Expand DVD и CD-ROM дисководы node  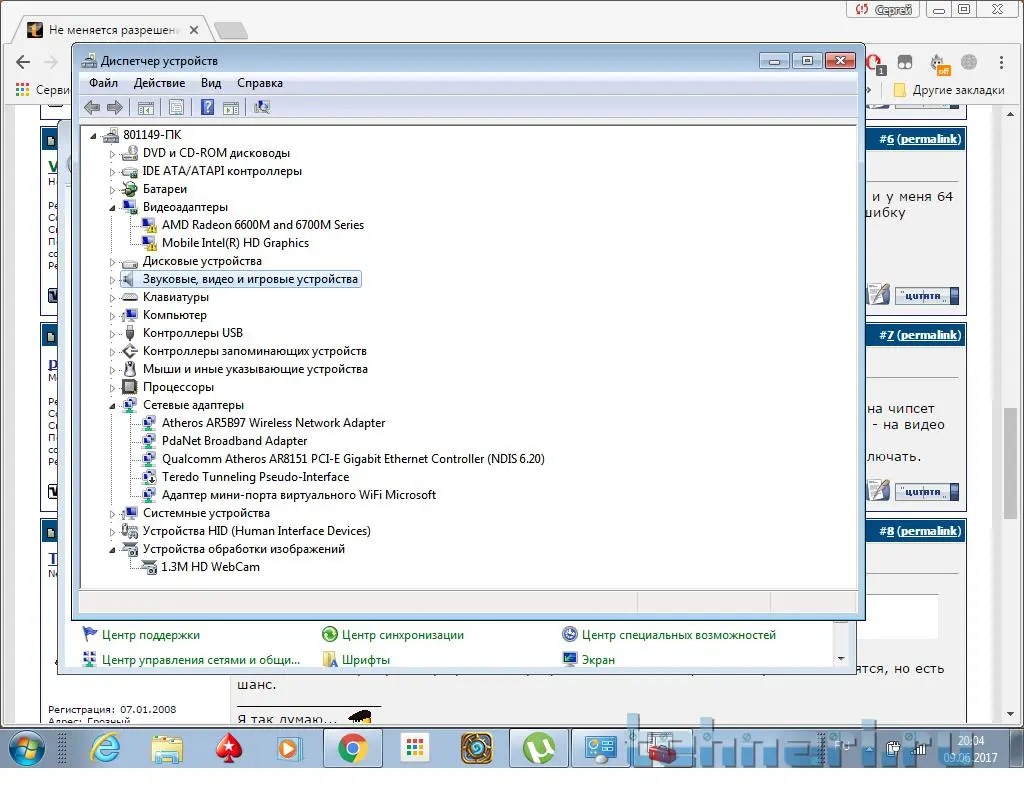[112, 154]
